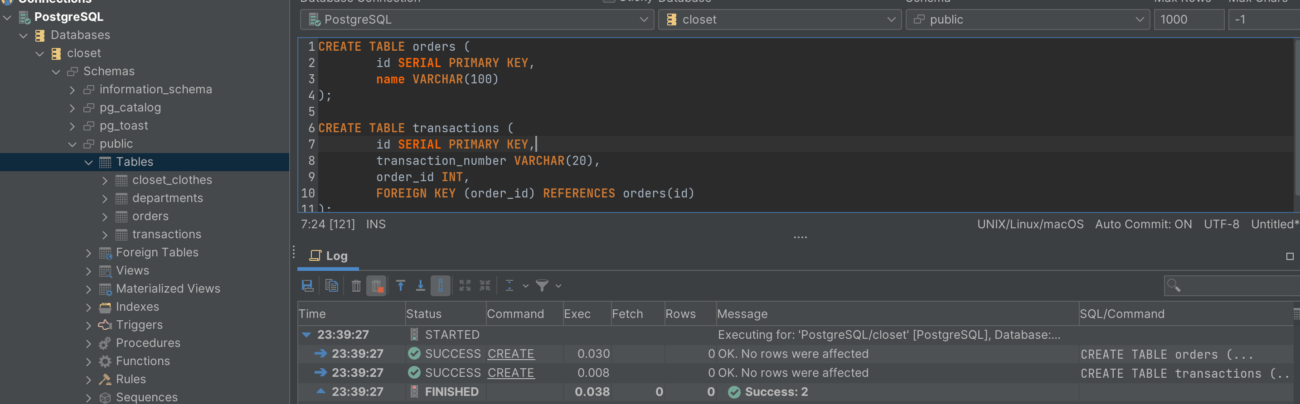The height and width of the screenshot is (404, 1300).
Task: Collapse the PostgreSQL connection node
Action: click(x=7, y=17)
